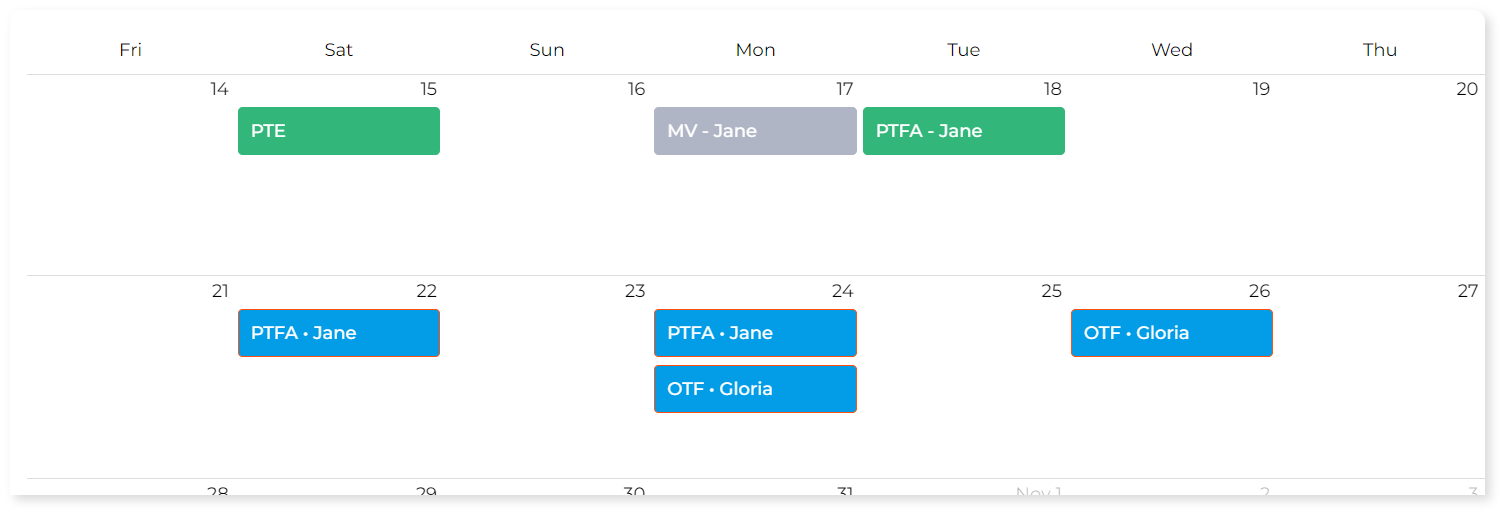The width and height of the screenshot is (1505, 515).
Task: Select date number 16
Action: pos(636,90)
